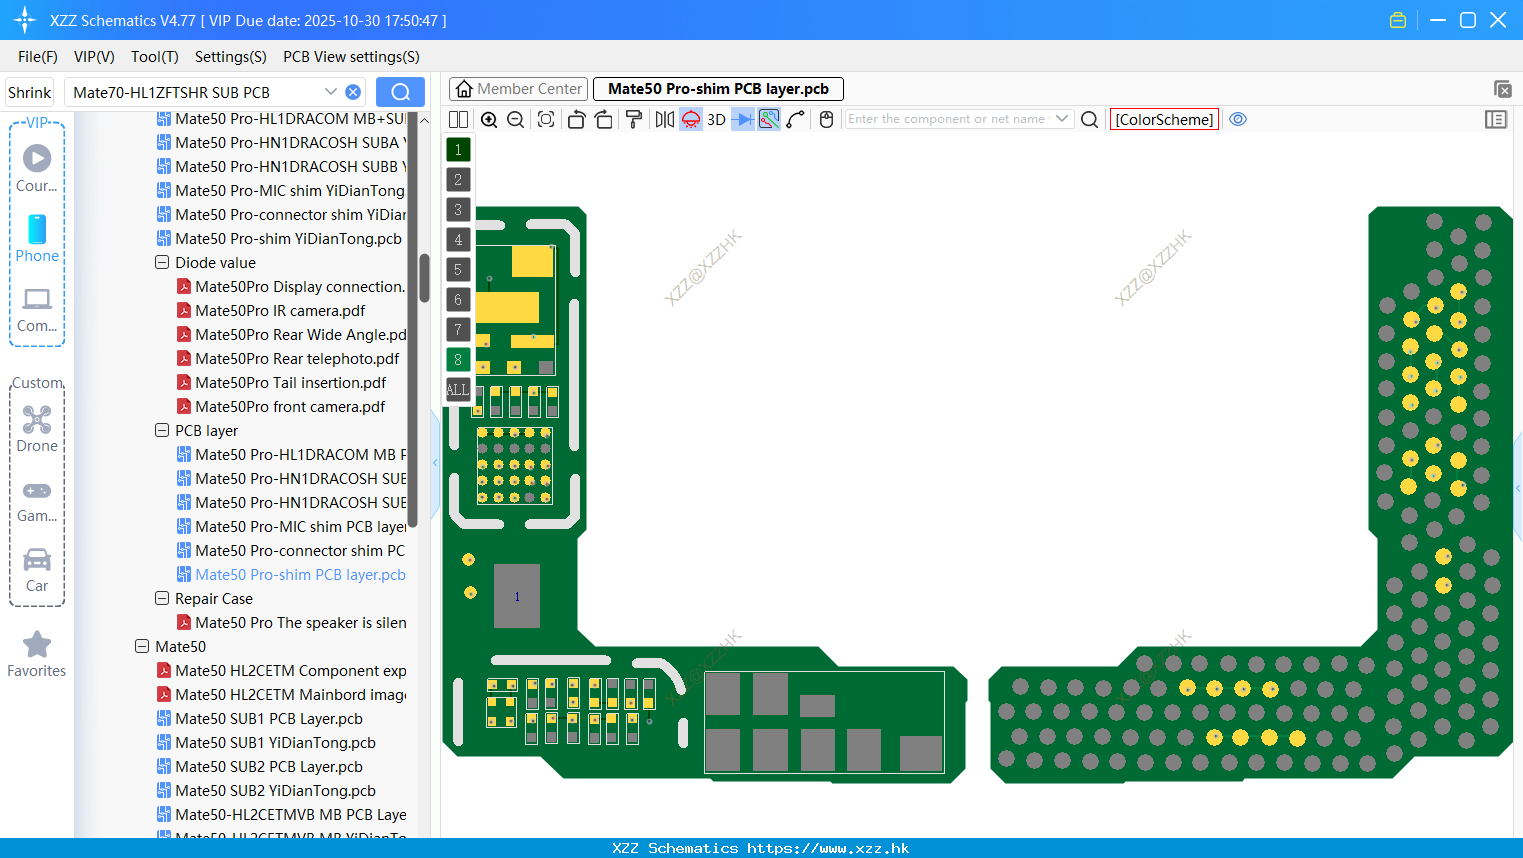Open the File(F) menu
The width and height of the screenshot is (1523, 858).
pos(38,57)
